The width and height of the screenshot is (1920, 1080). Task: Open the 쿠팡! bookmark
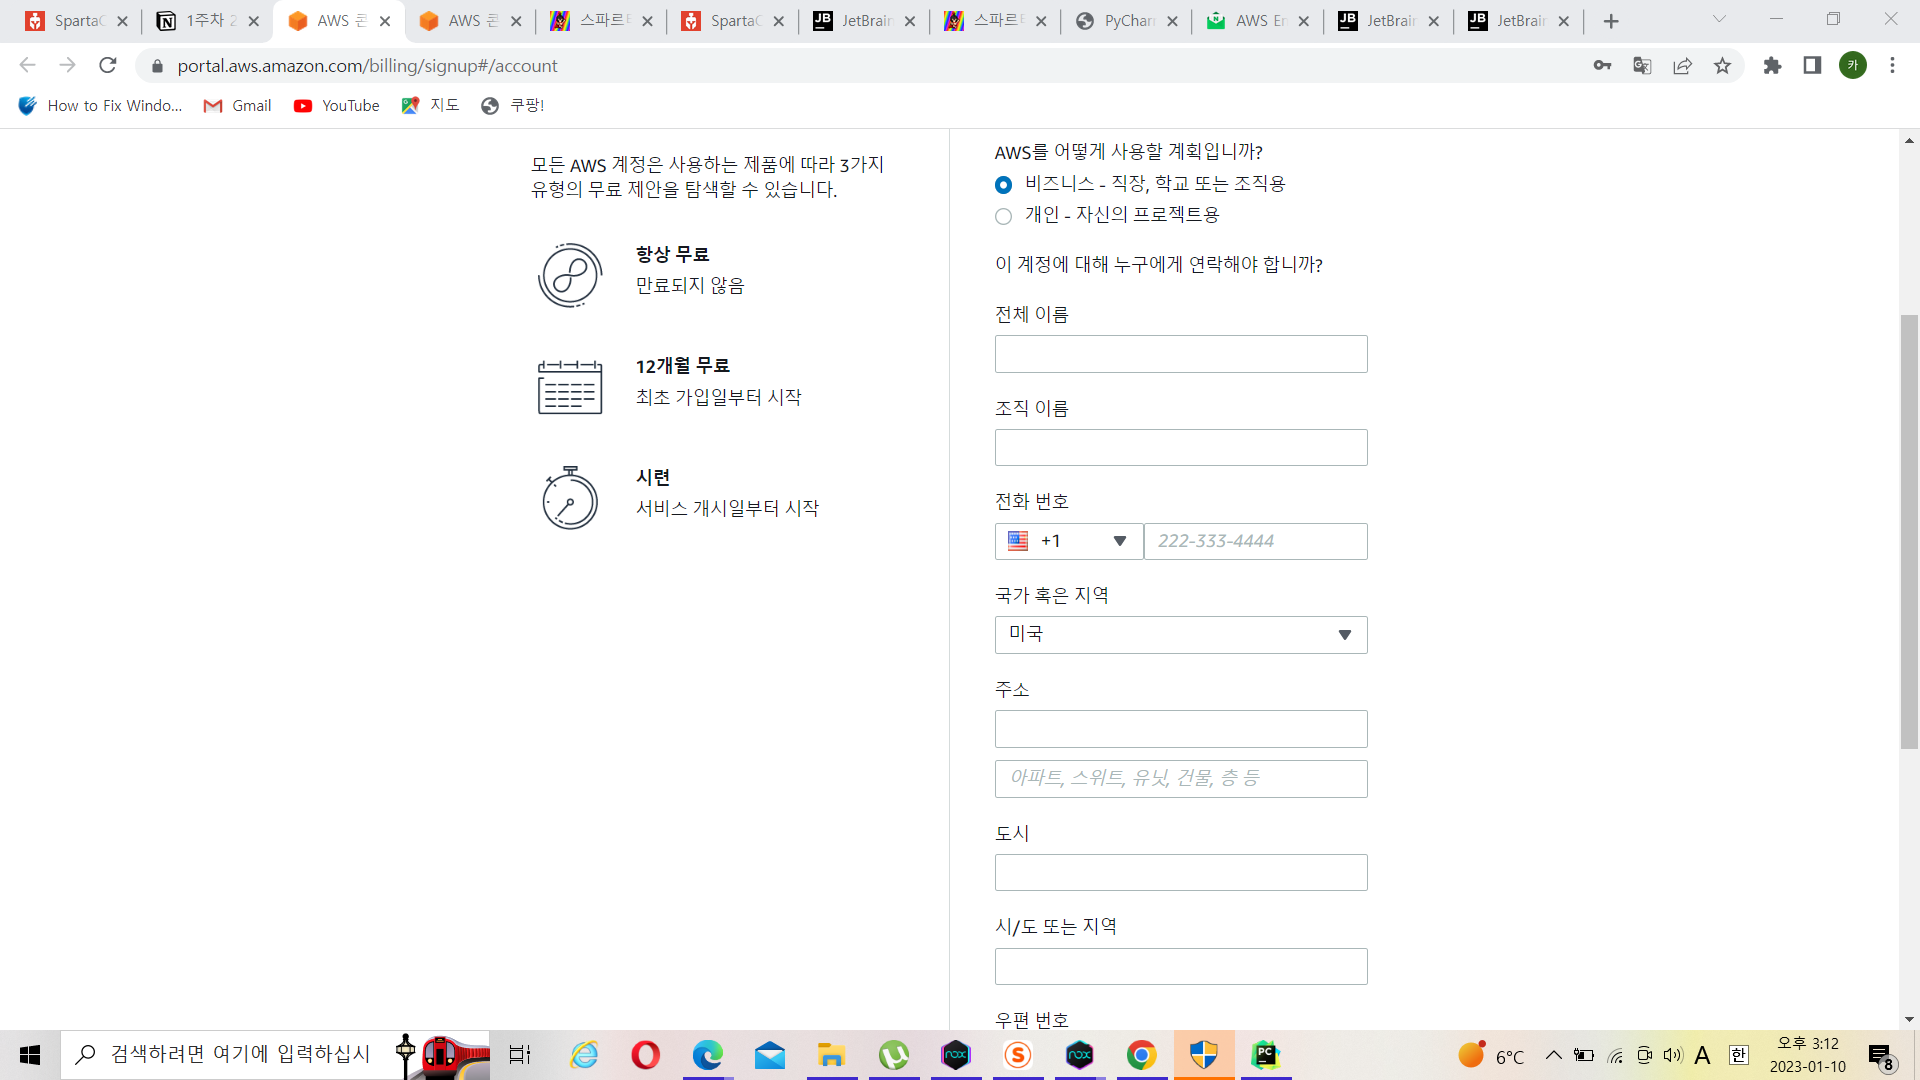(x=512, y=106)
